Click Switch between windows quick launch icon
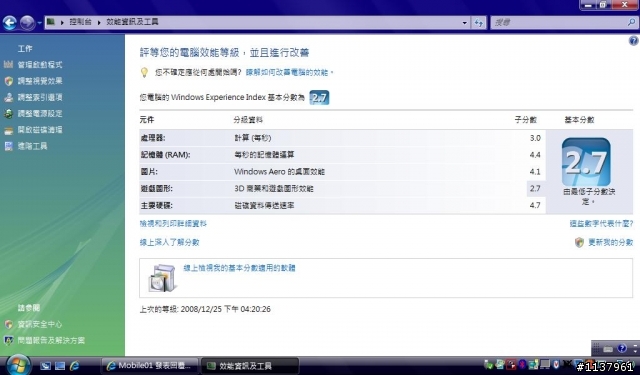 [x=60, y=366]
